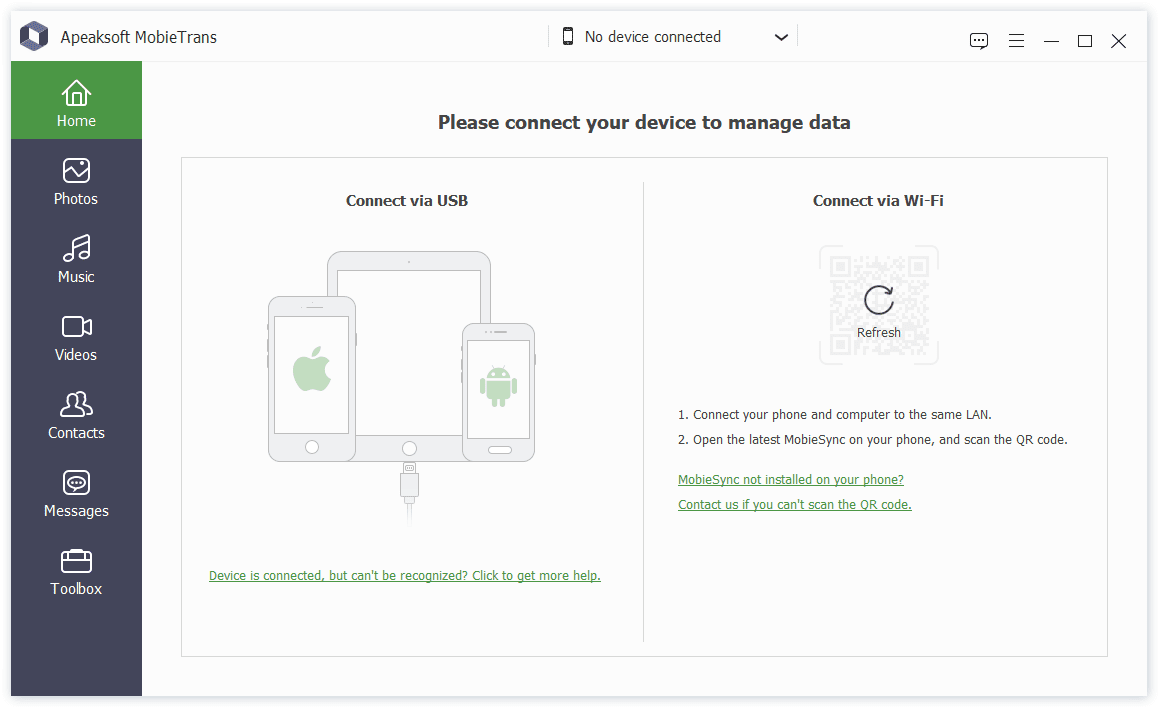Click the feedback chat icon in title bar
Screen dimensions: 1160x709
pos(979,41)
